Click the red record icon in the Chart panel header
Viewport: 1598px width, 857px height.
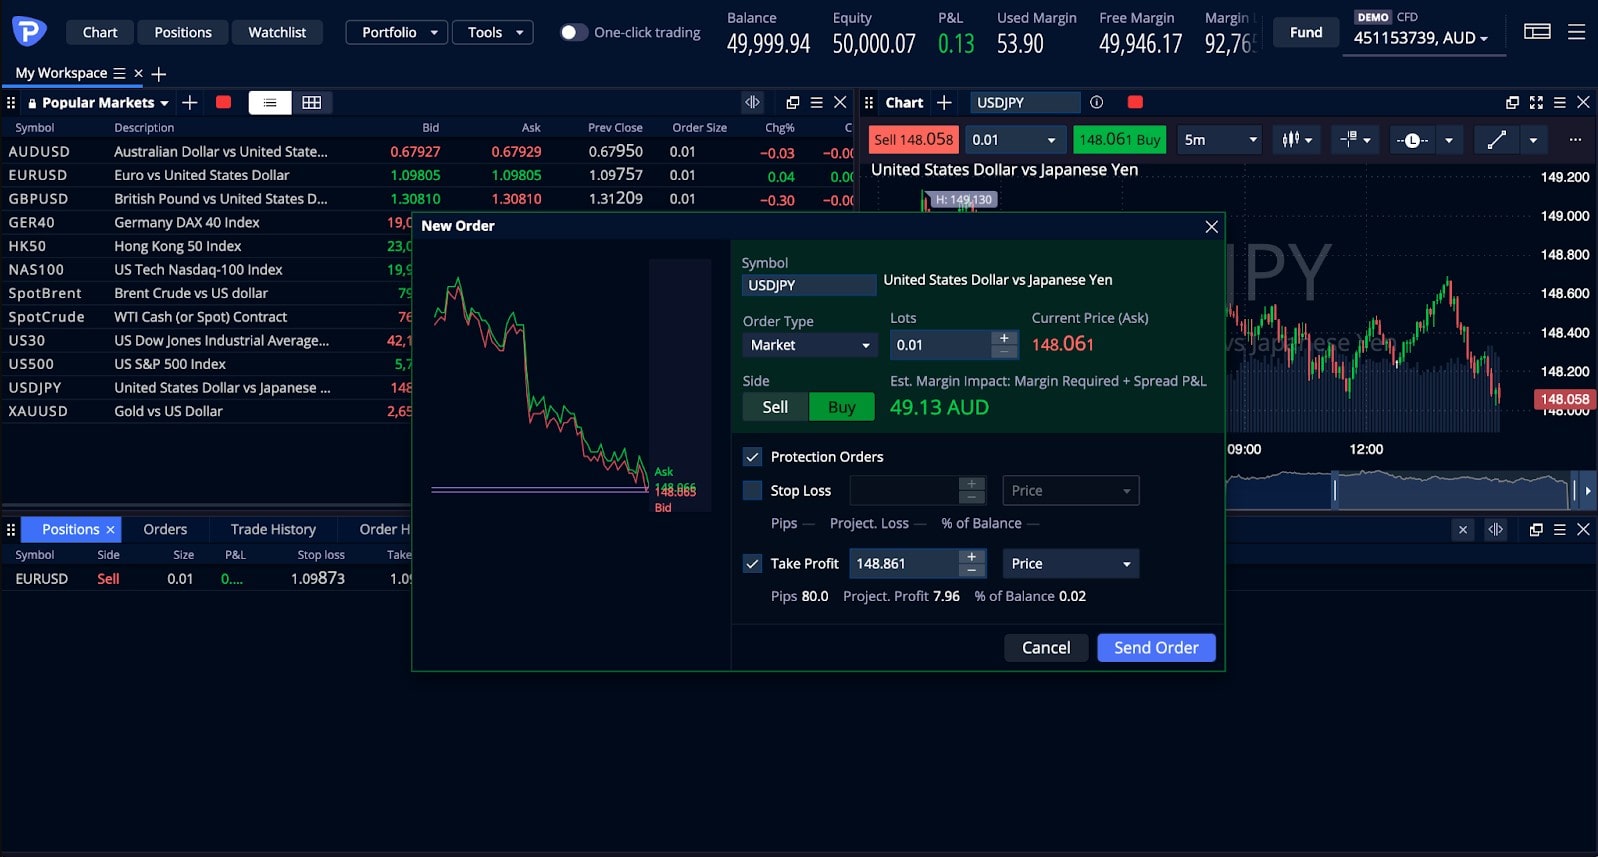coord(1135,102)
